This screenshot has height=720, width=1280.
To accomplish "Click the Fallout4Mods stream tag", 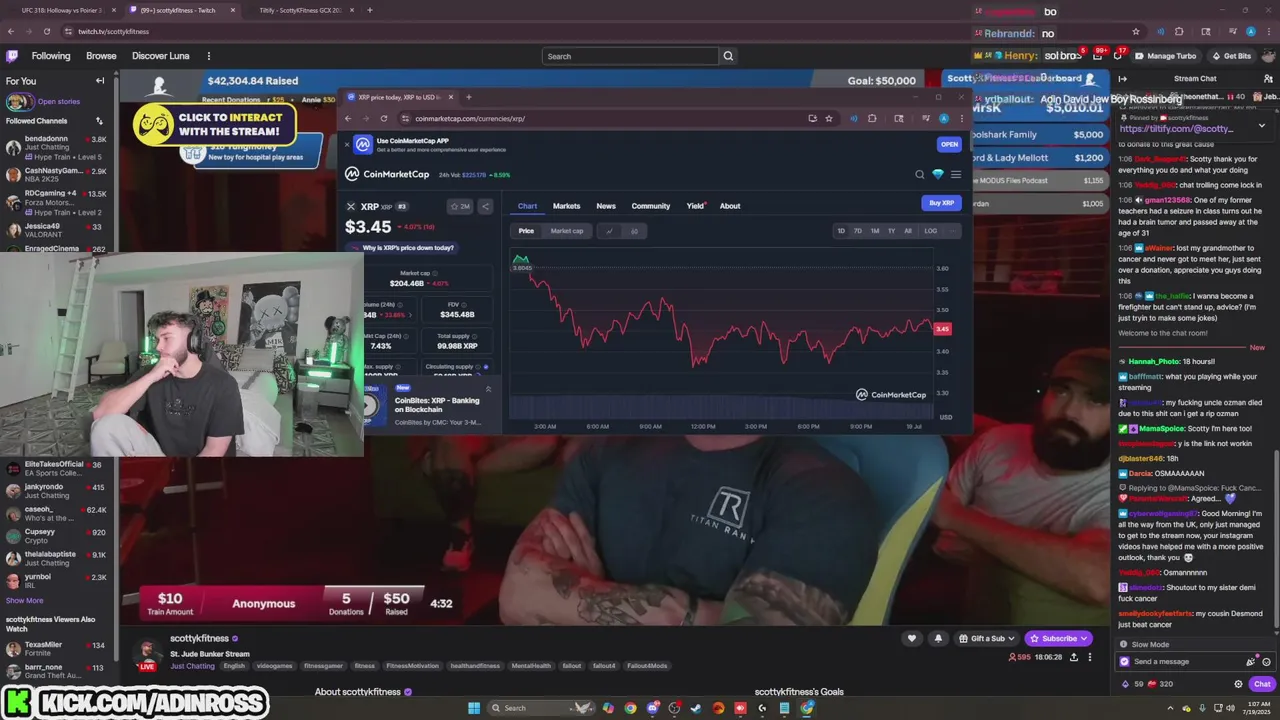I will [645, 666].
